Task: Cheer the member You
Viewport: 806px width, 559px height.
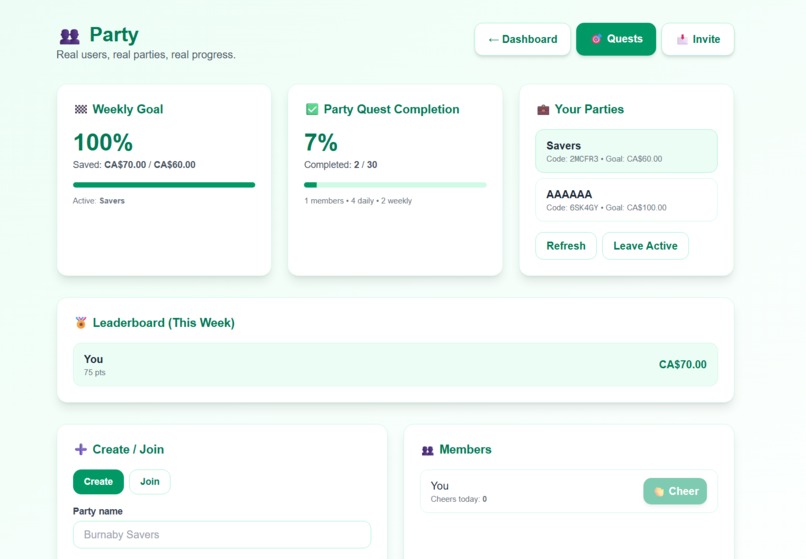Action: pos(675,492)
